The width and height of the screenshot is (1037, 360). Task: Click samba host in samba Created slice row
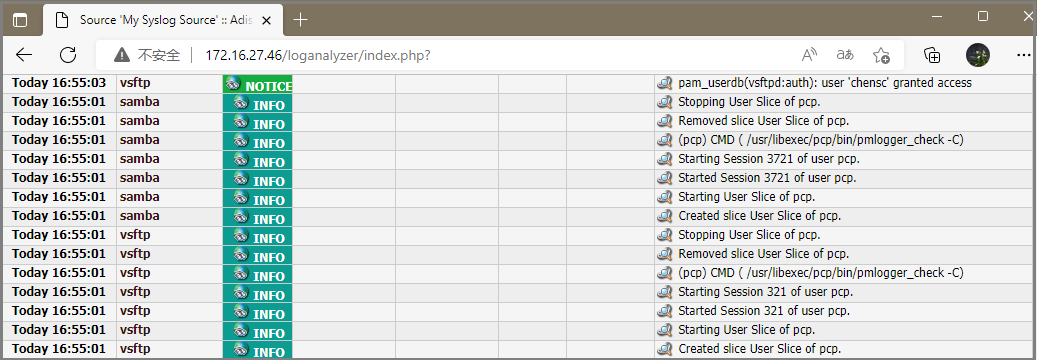[x=140, y=216]
